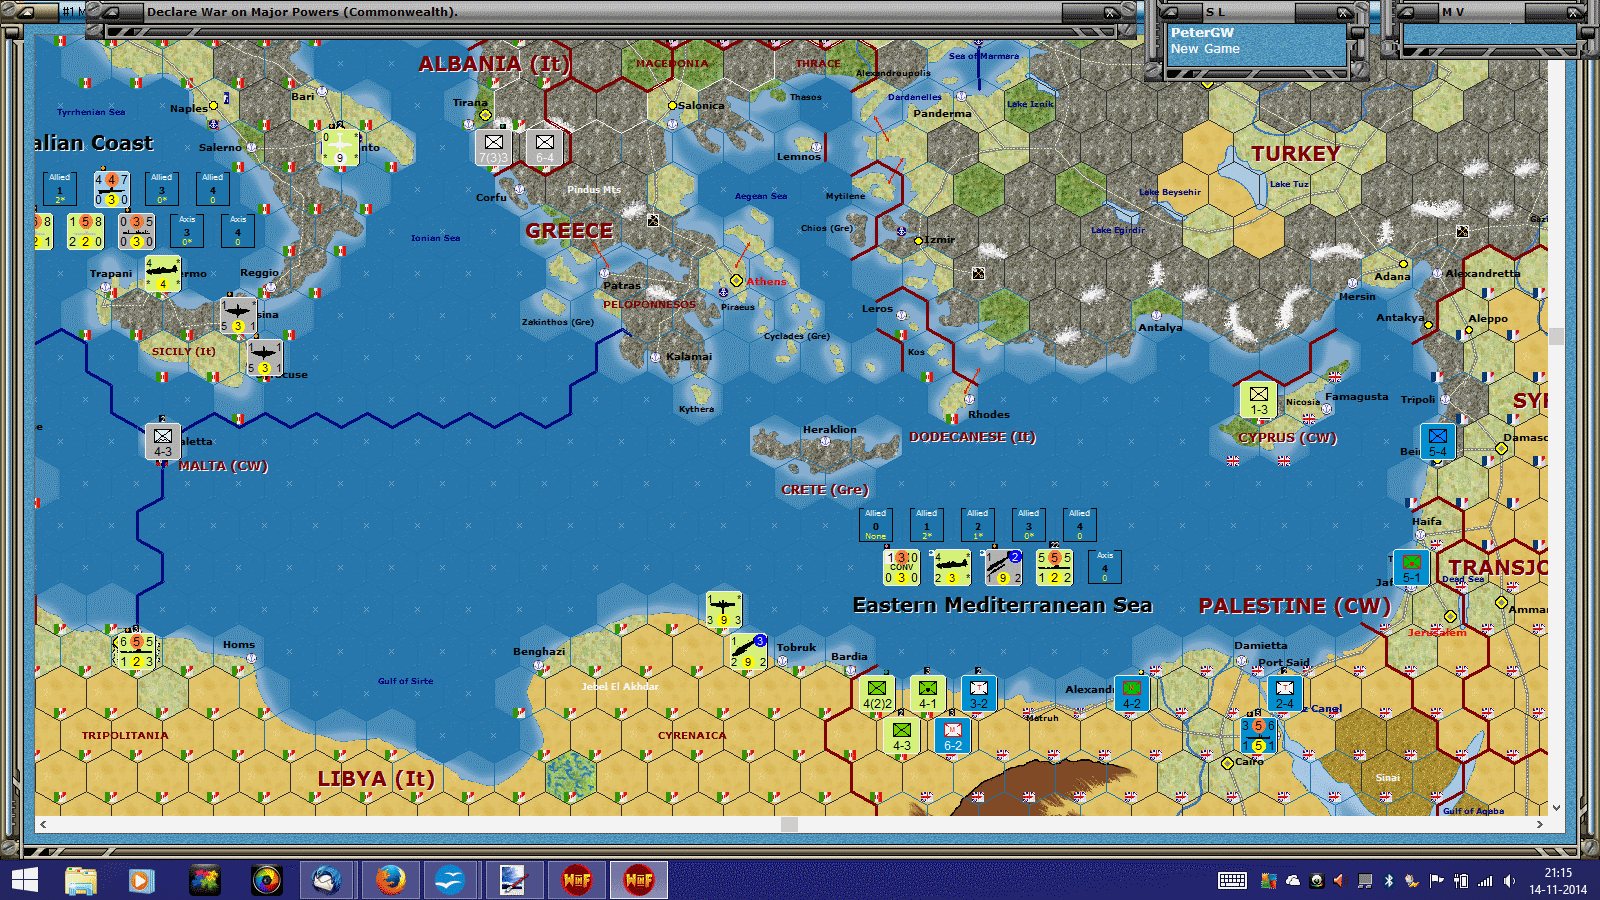Screen dimensions: 1600x900
Task: Select the aircraft counter near Palermo
Action: pyautogui.click(x=163, y=274)
